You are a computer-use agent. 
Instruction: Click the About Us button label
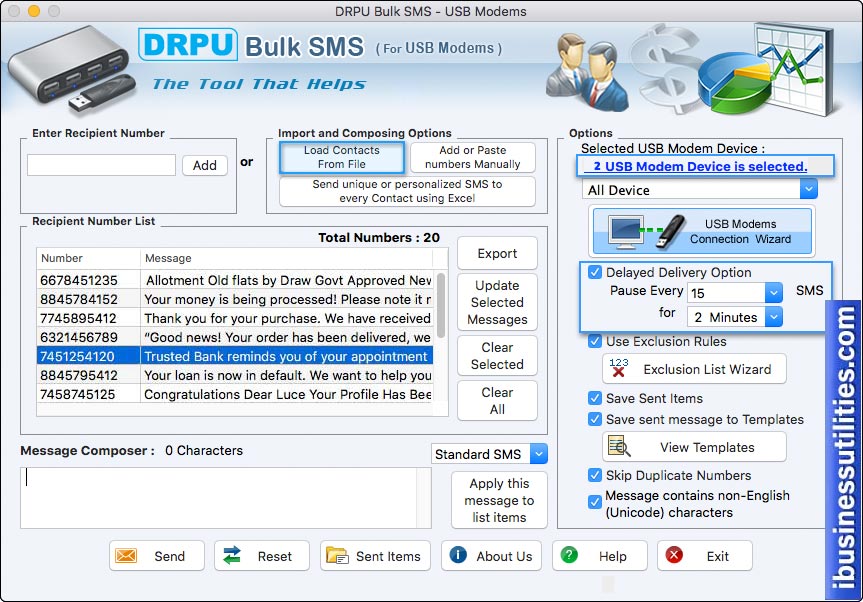504,556
